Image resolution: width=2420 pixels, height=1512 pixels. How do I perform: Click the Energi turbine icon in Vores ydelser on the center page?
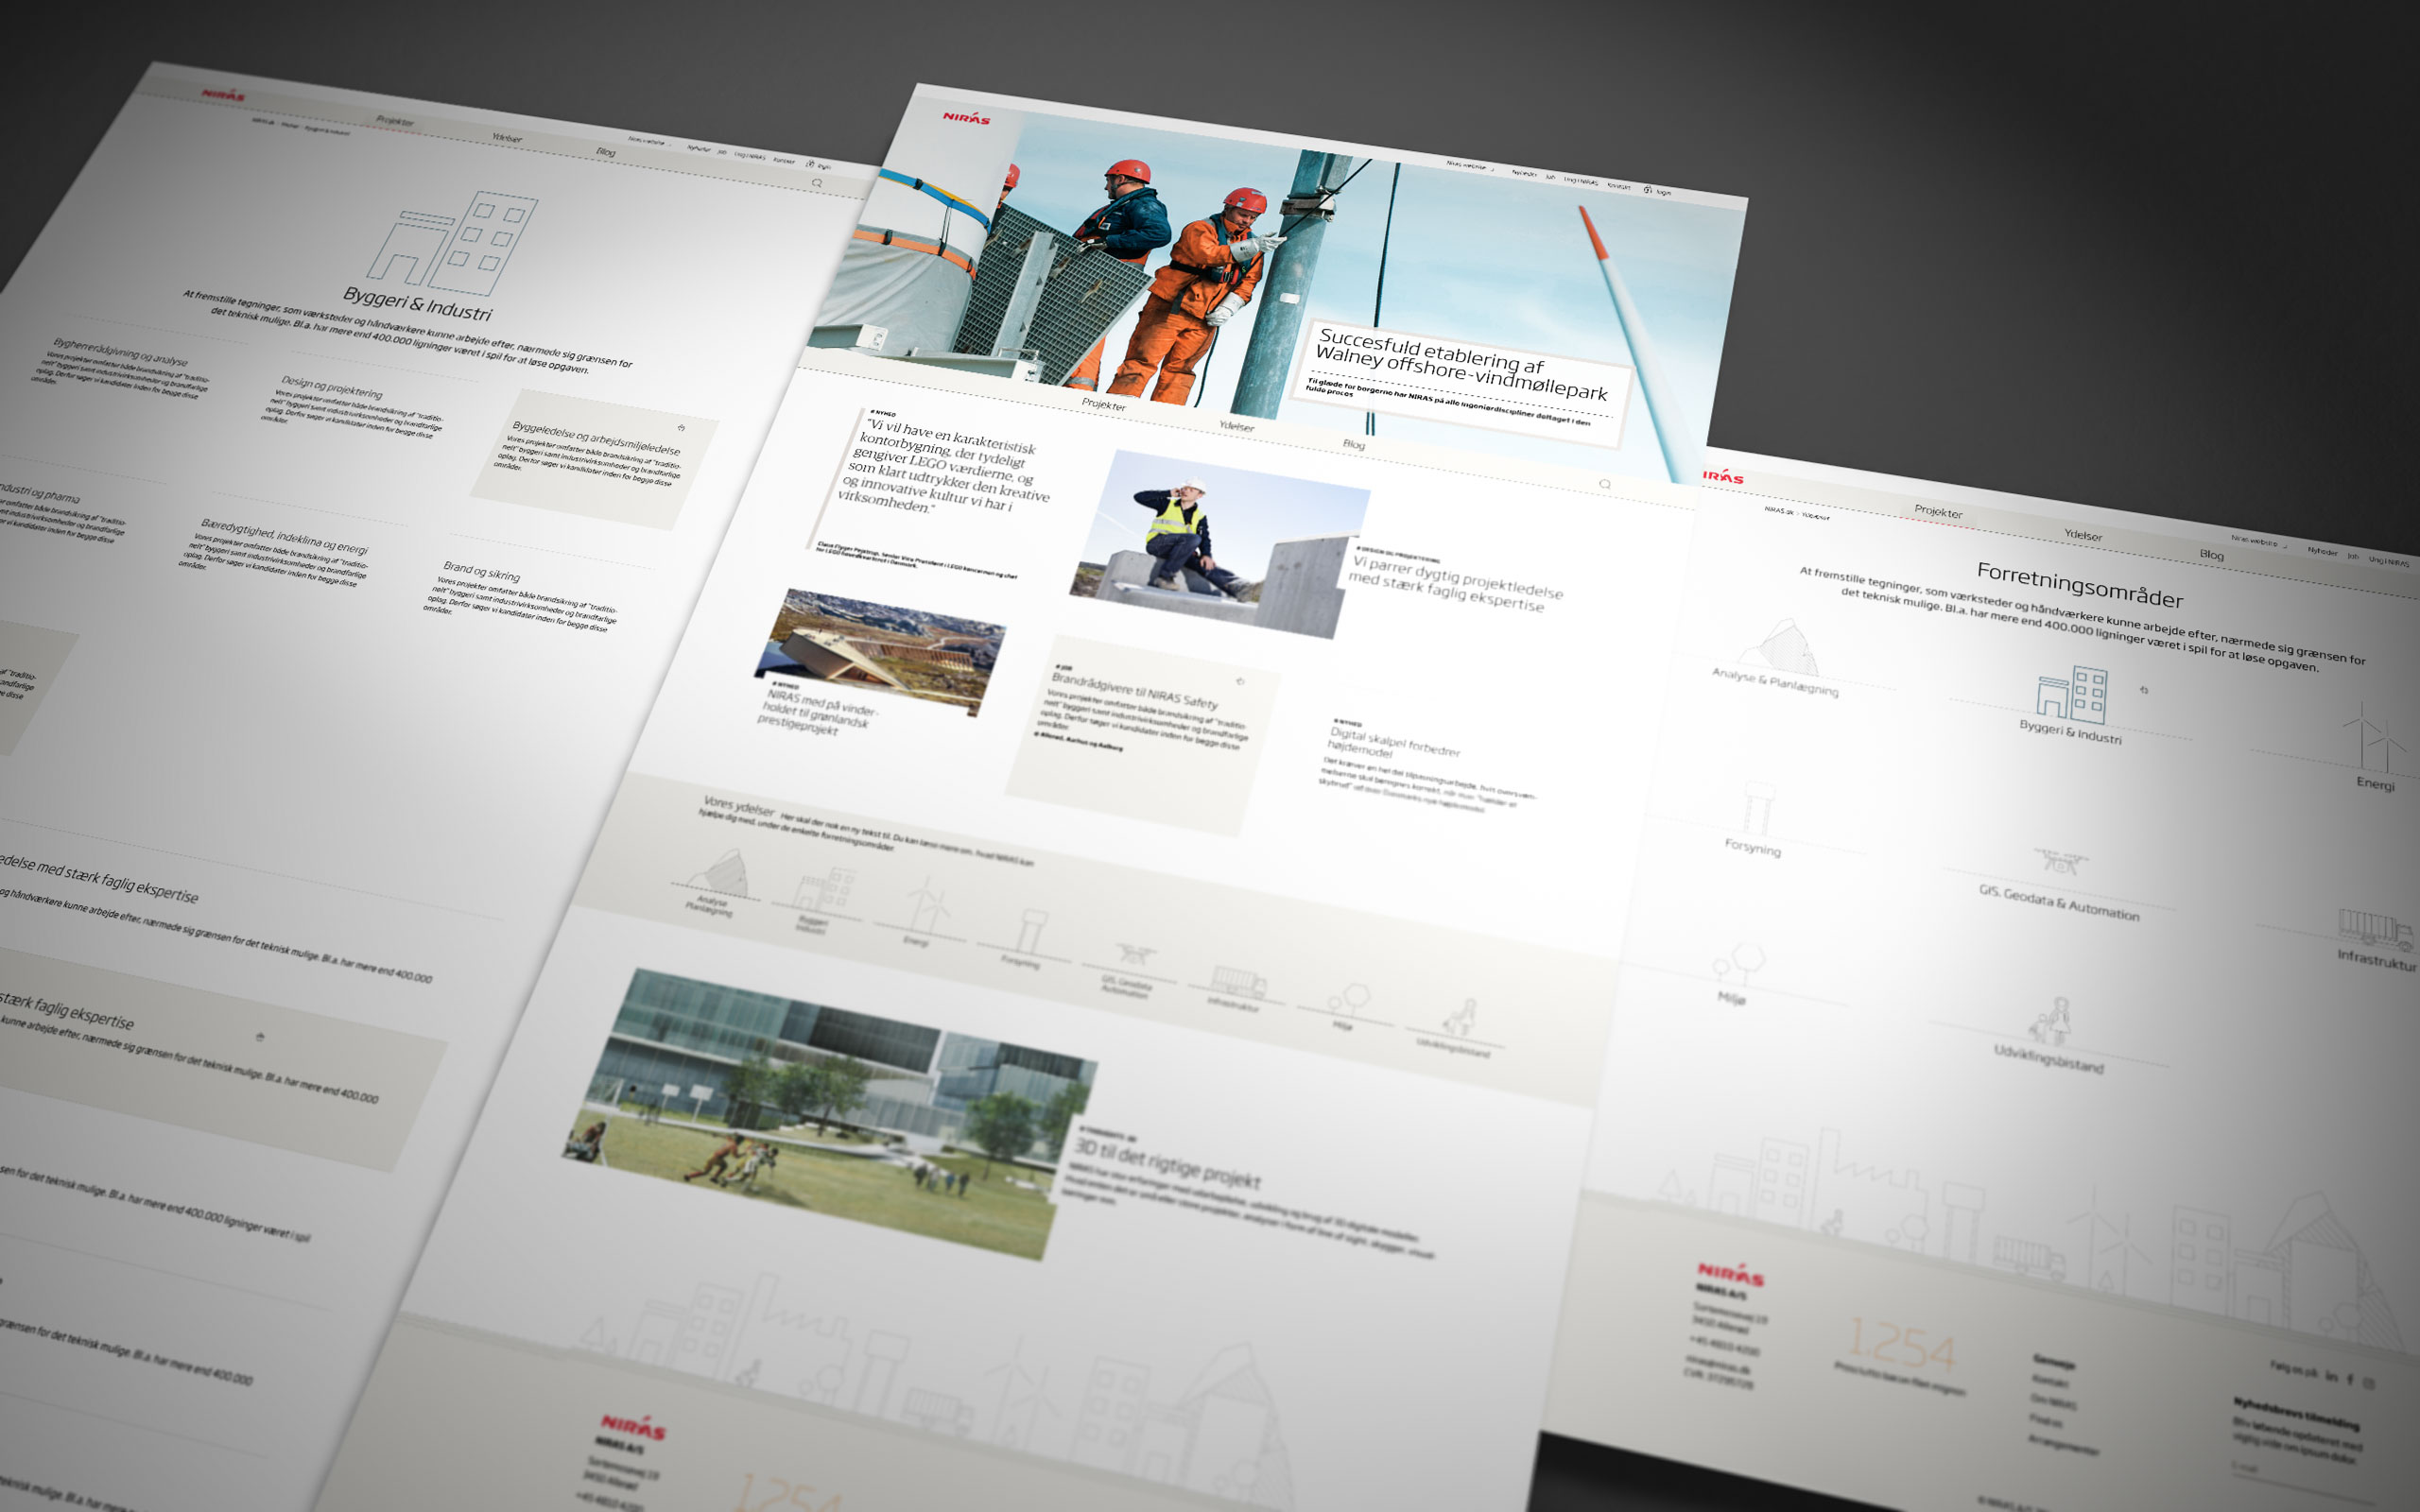pos(928,906)
